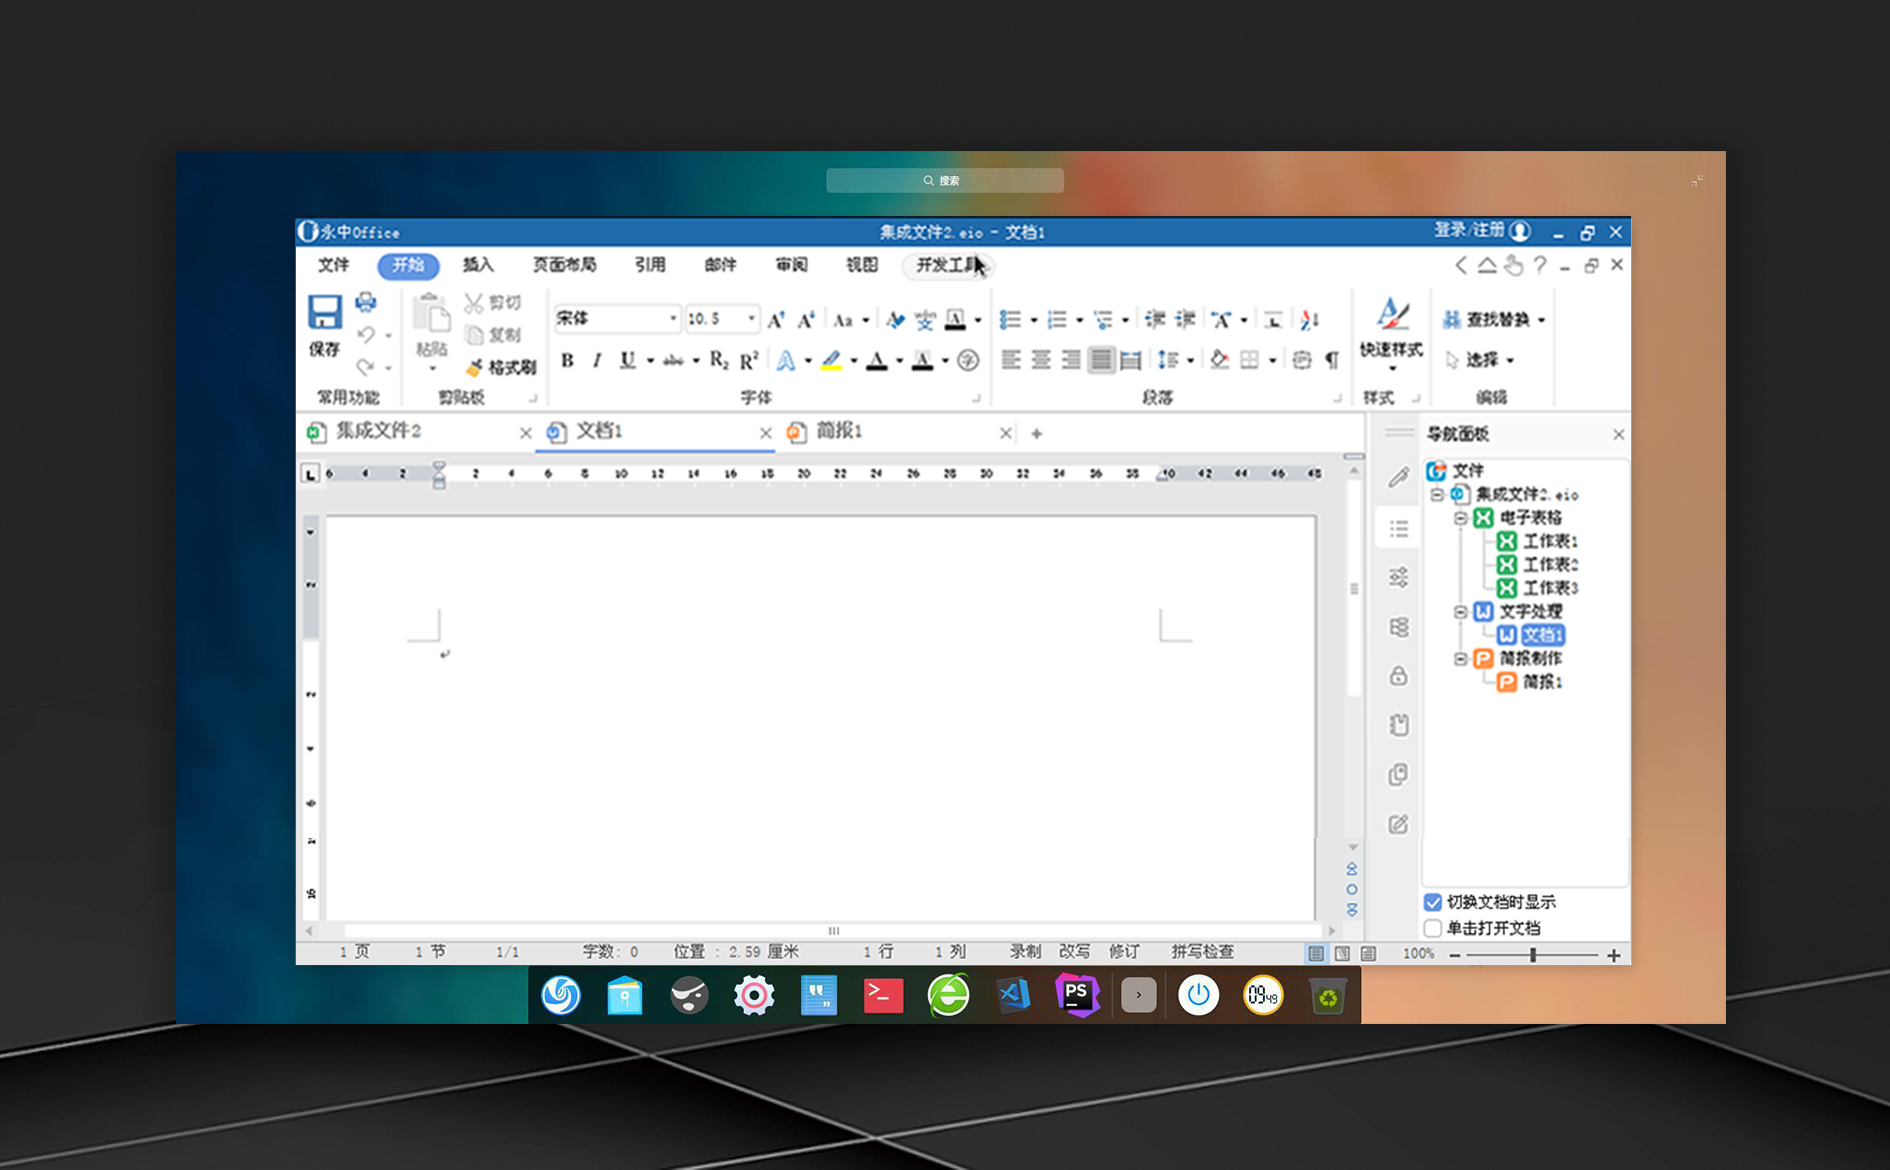Viewport: 1890px width, 1170px height.
Task: Close the 导航面板 panel
Action: point(1618,434)
